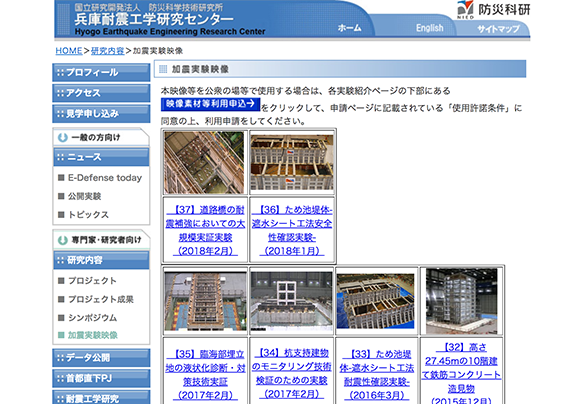This screenshot has height=404, width=584.
Task: Open thumbnail of experiment 32 ten-story building
Action: tap(461, 301)
